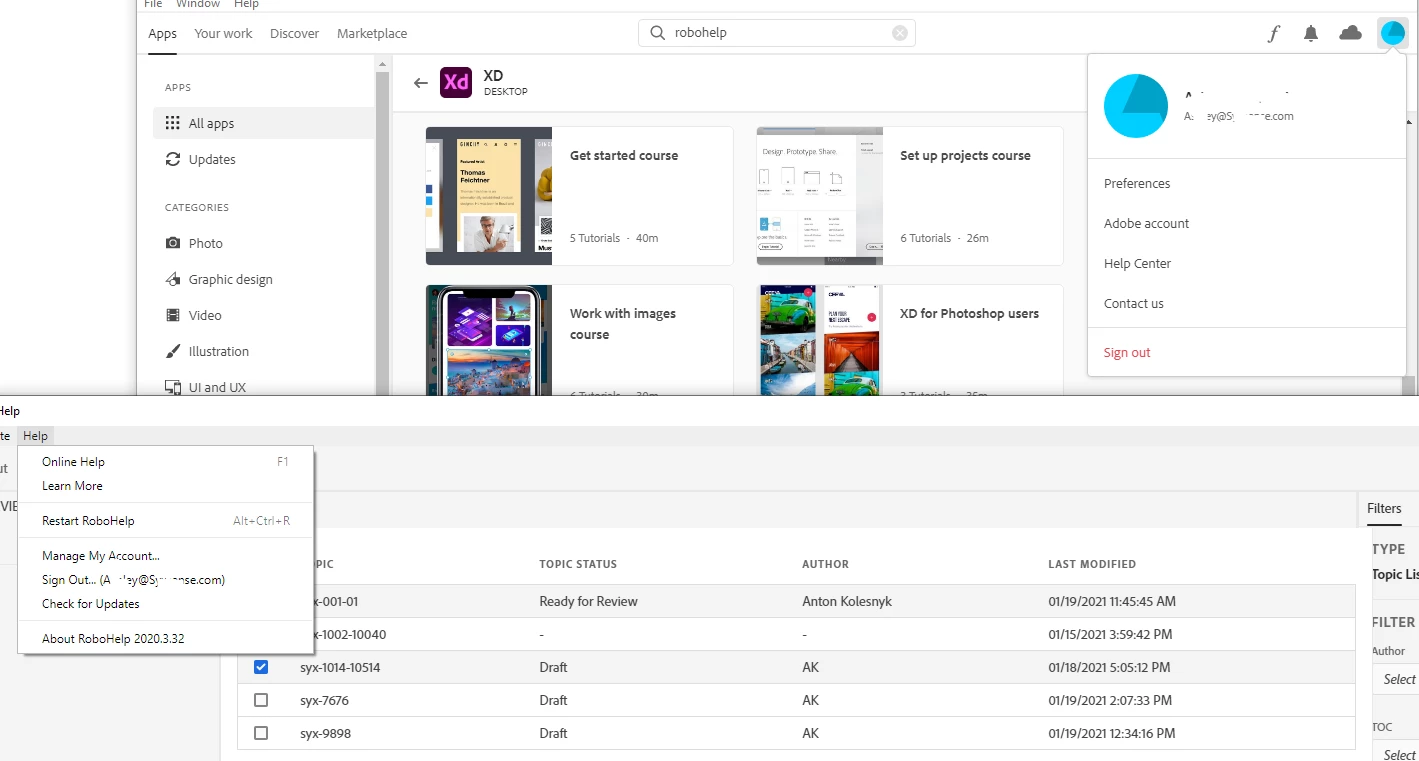
Task: Switch to the Apps tab
Action: [x=163, y=33]
